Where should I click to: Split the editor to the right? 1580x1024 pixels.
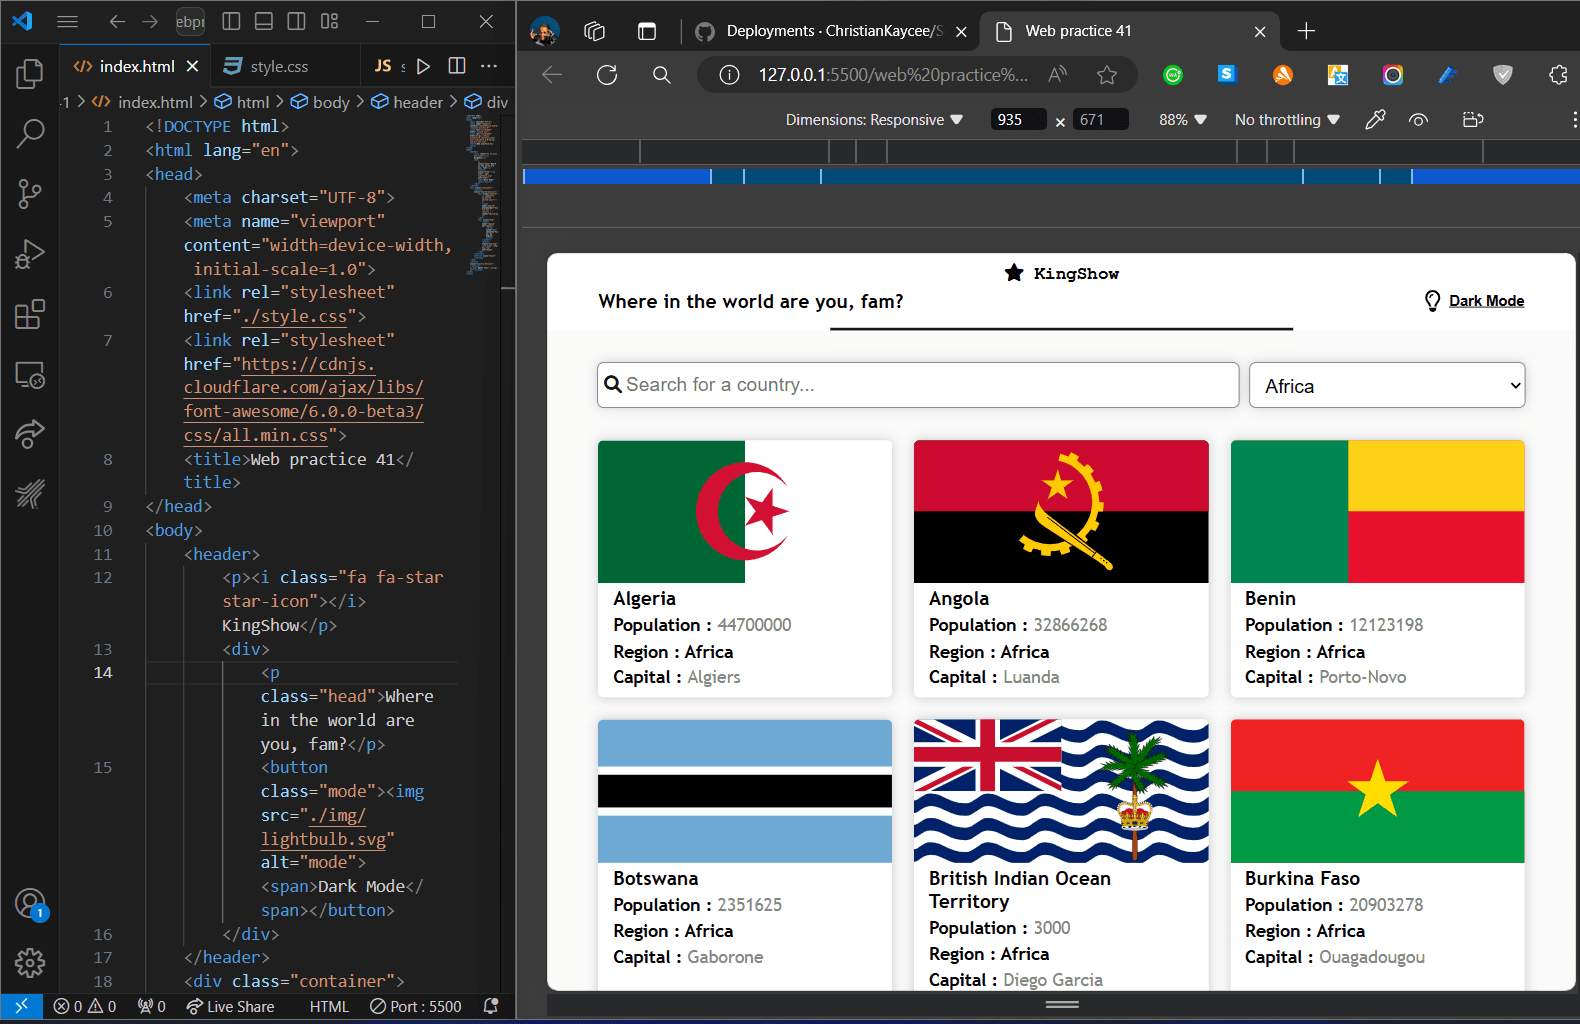click(x=457, y=66)
